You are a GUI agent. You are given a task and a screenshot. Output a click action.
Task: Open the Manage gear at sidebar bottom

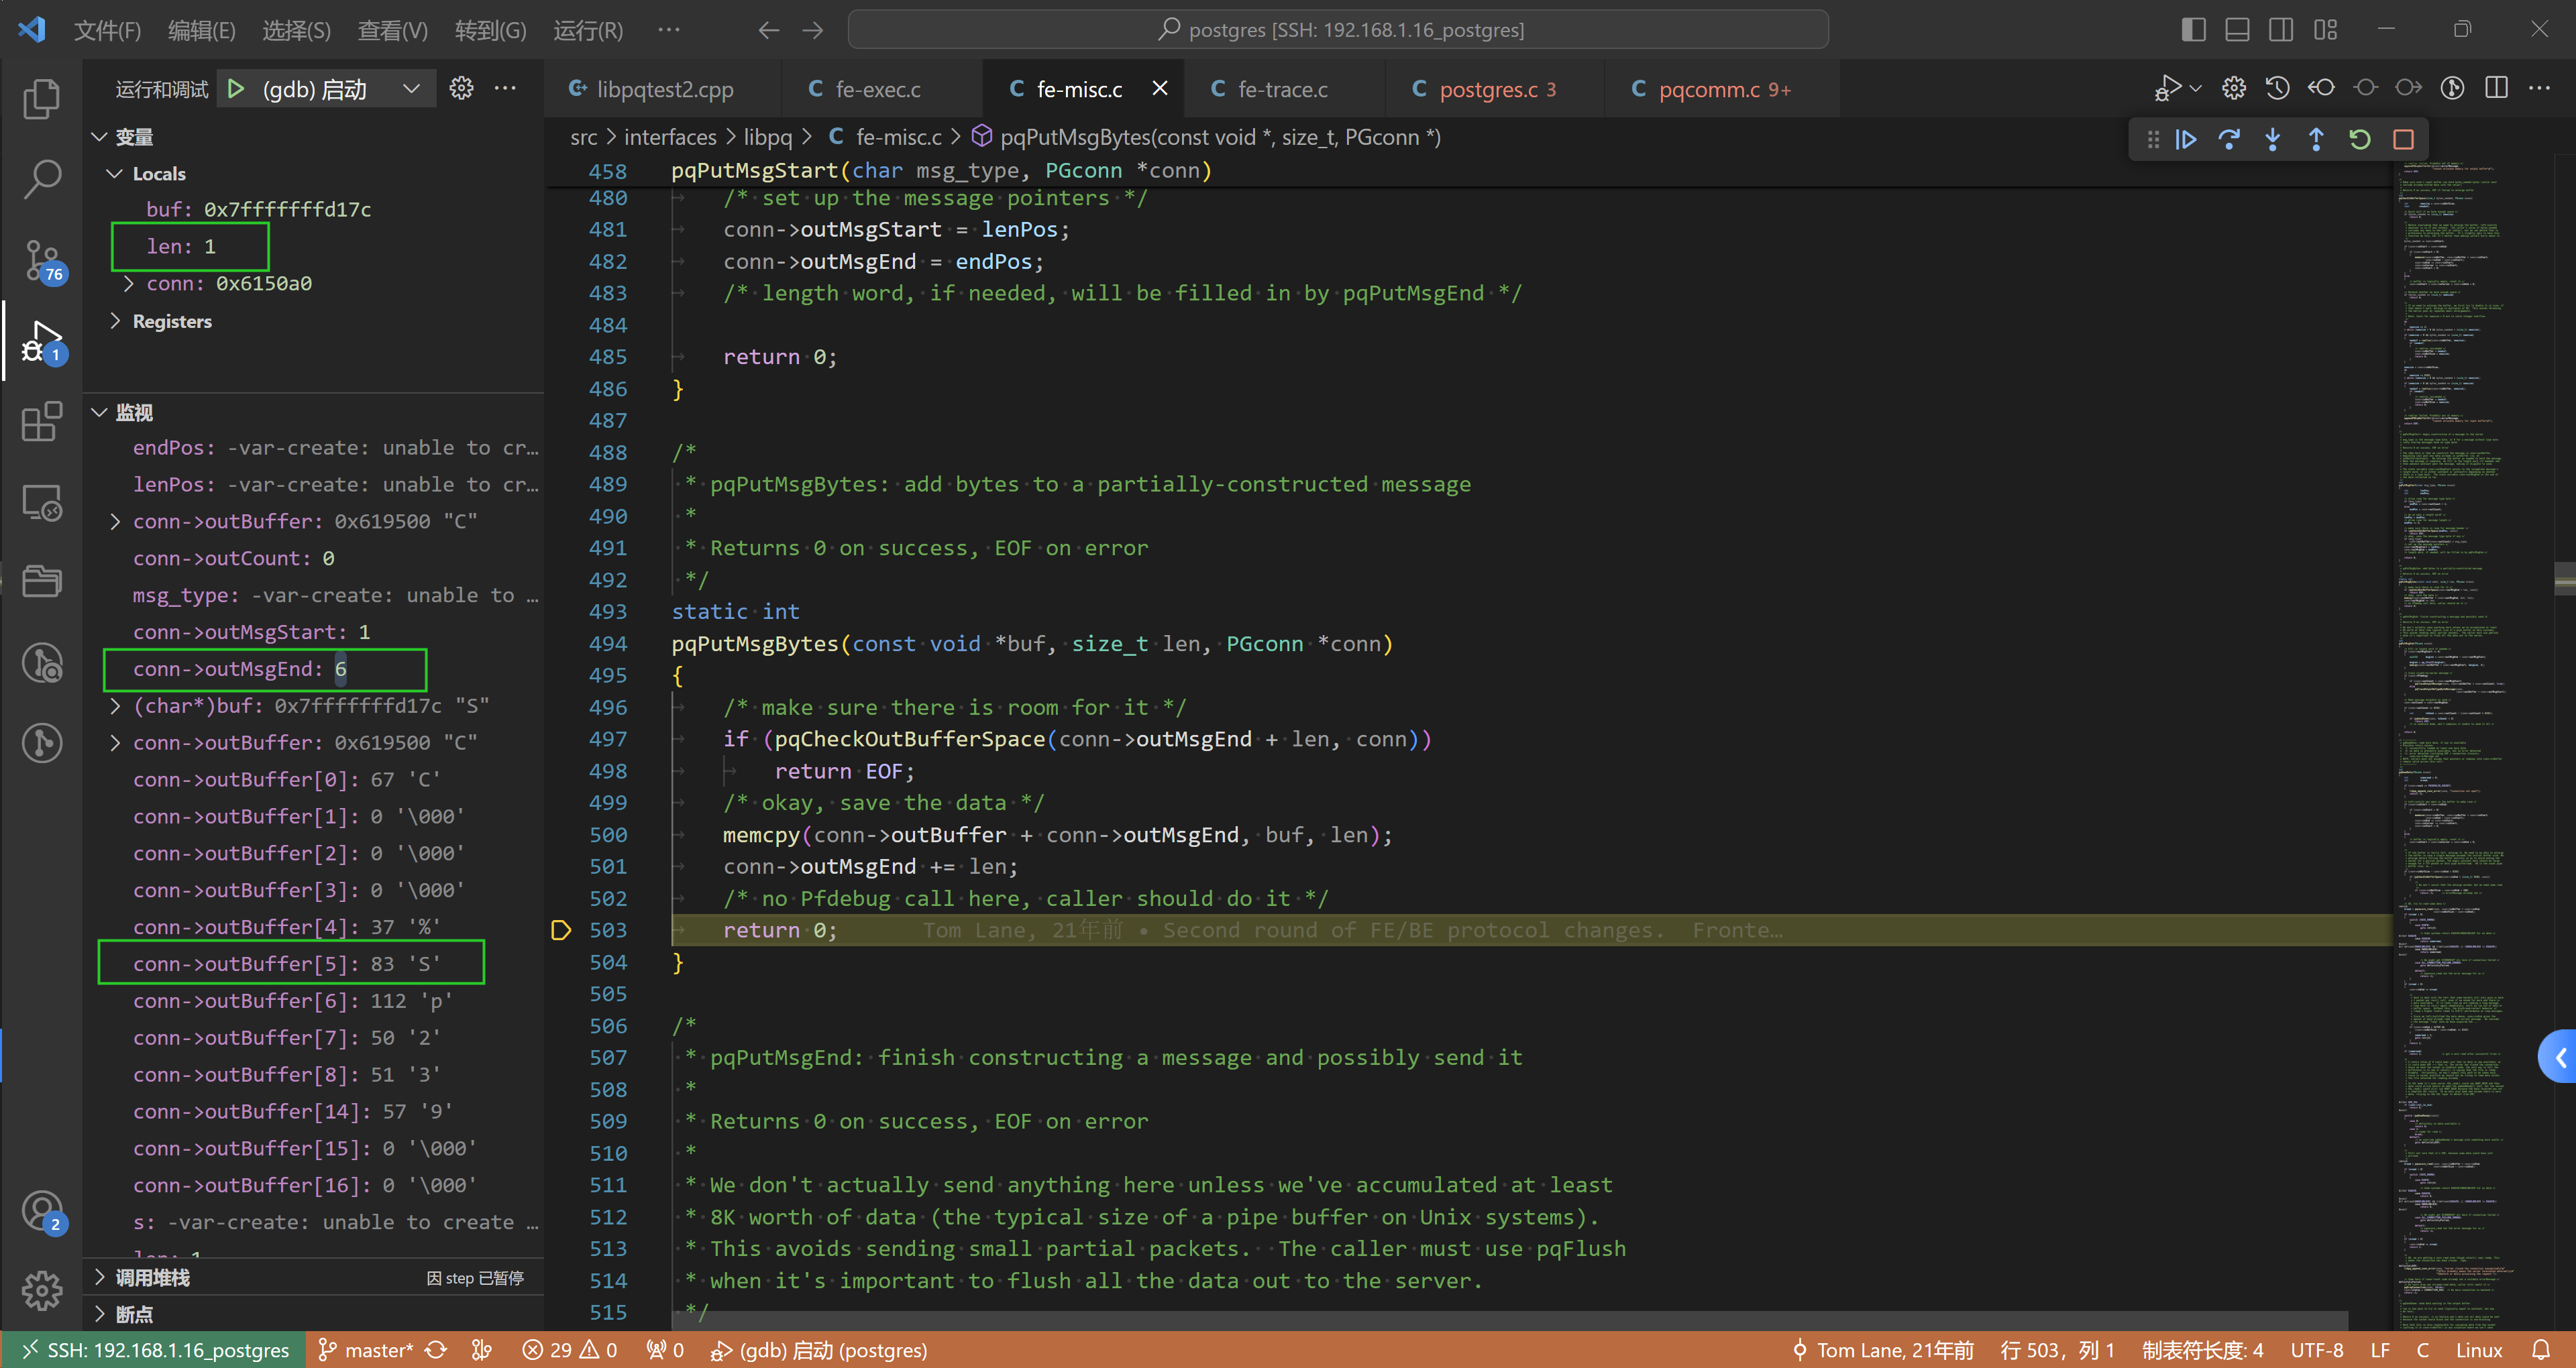41,1290
